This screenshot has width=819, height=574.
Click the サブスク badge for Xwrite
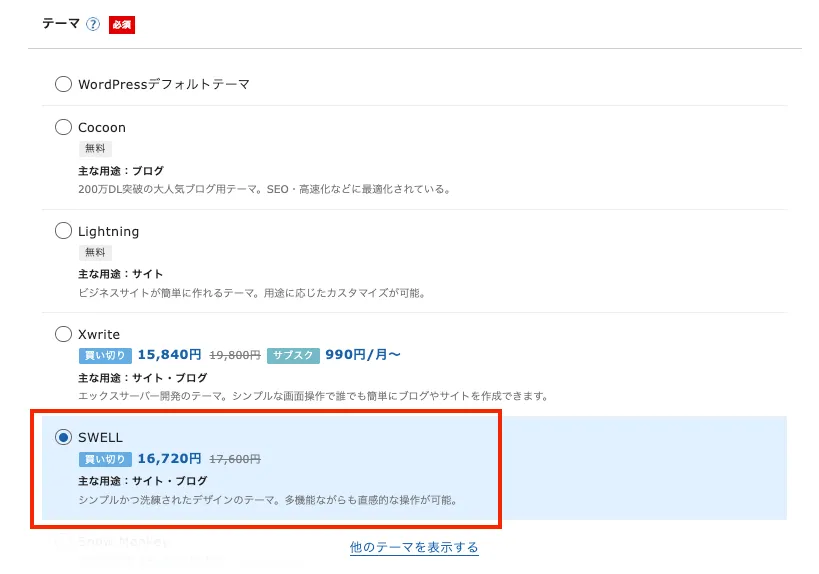(x=293, y=355)
